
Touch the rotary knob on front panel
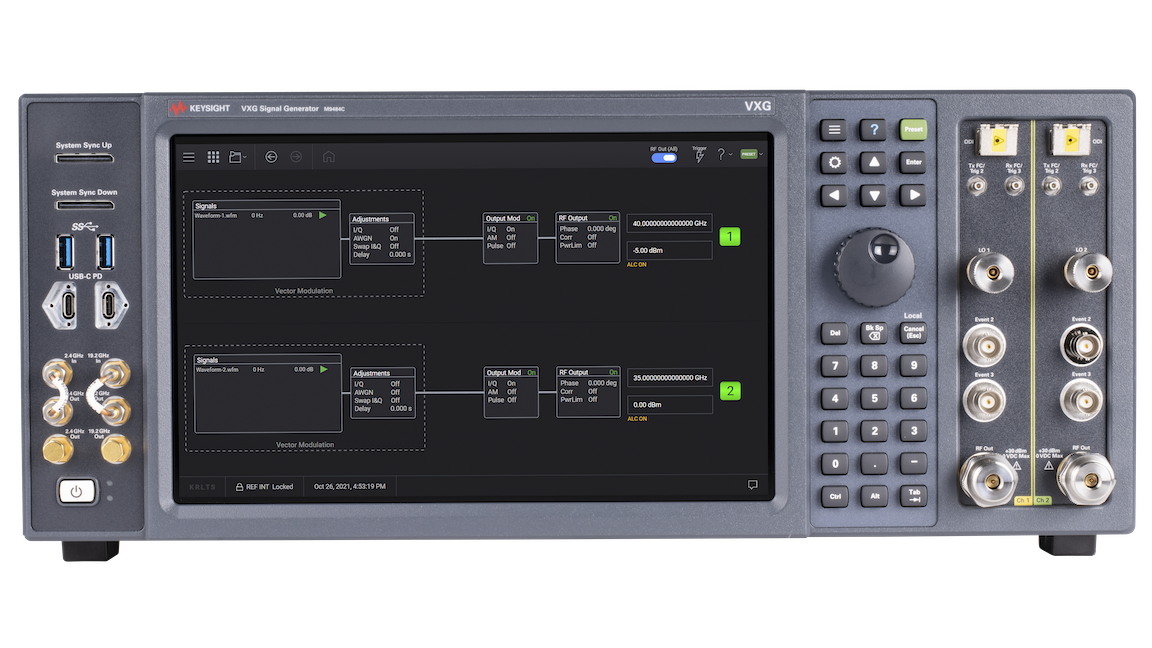pos(874,267)
